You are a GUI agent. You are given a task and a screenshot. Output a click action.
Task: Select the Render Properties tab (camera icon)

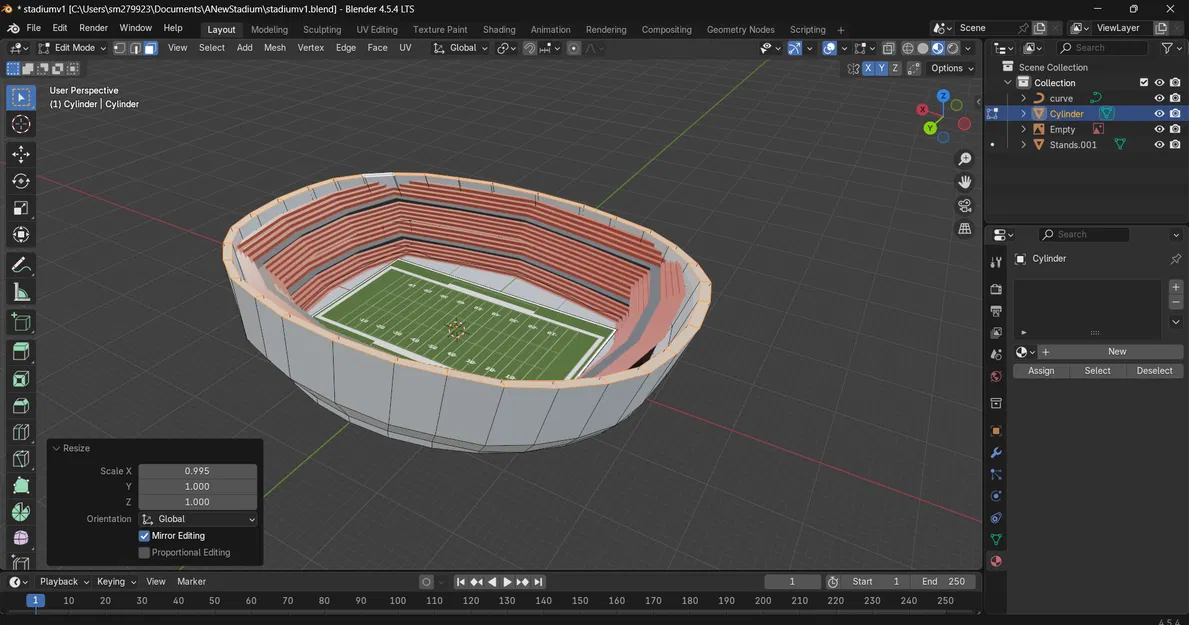click(x=996, y=288)
